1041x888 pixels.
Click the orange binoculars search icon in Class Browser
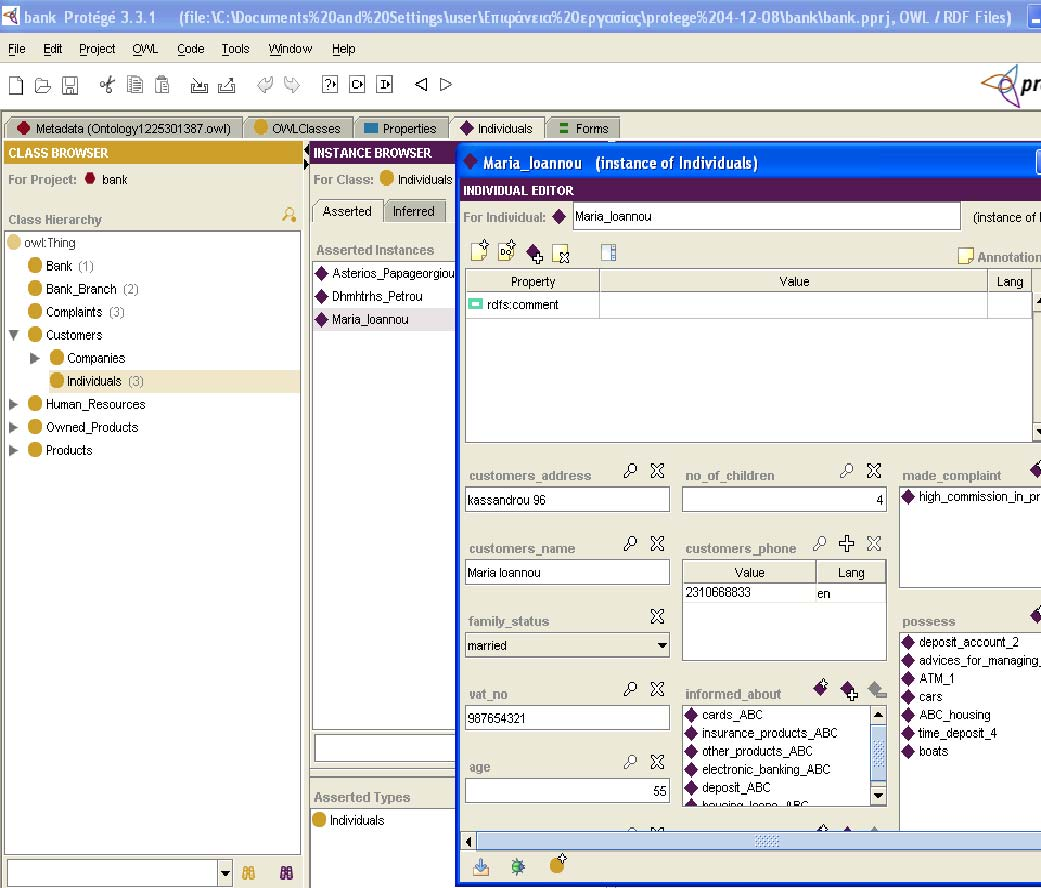pos(248,873)
